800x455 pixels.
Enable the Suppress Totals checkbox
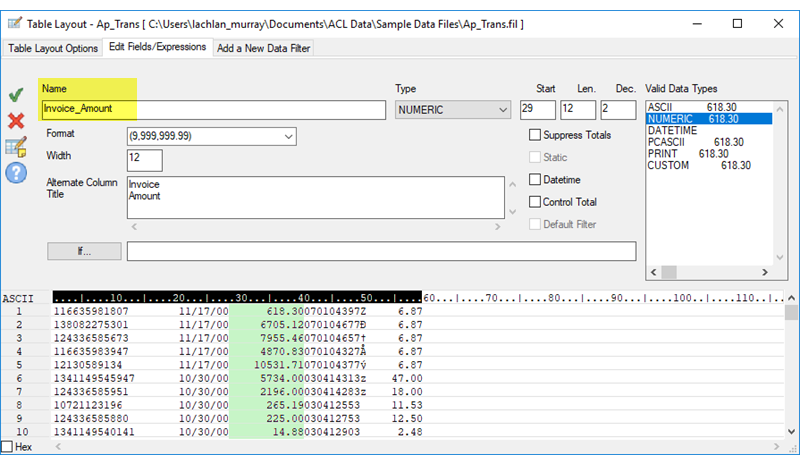535,135
